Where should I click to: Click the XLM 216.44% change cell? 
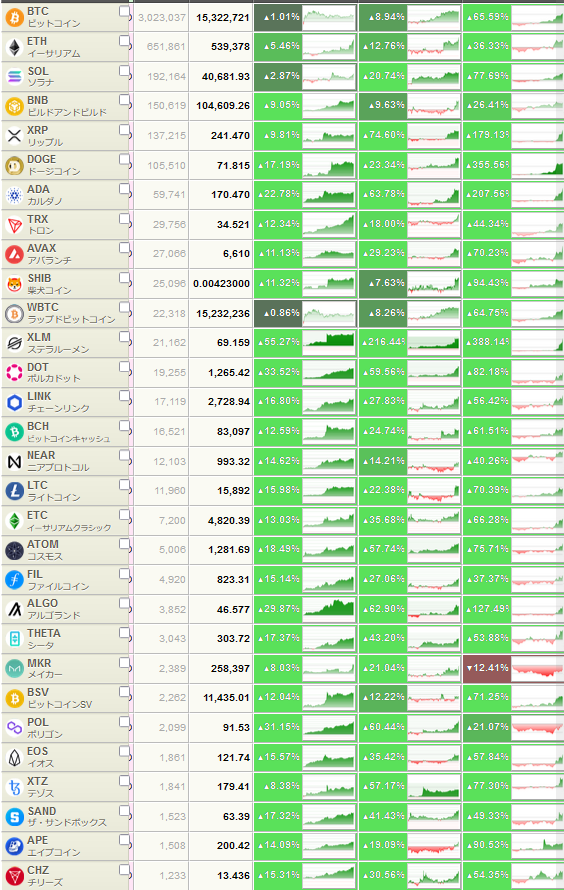pos(383,342)
